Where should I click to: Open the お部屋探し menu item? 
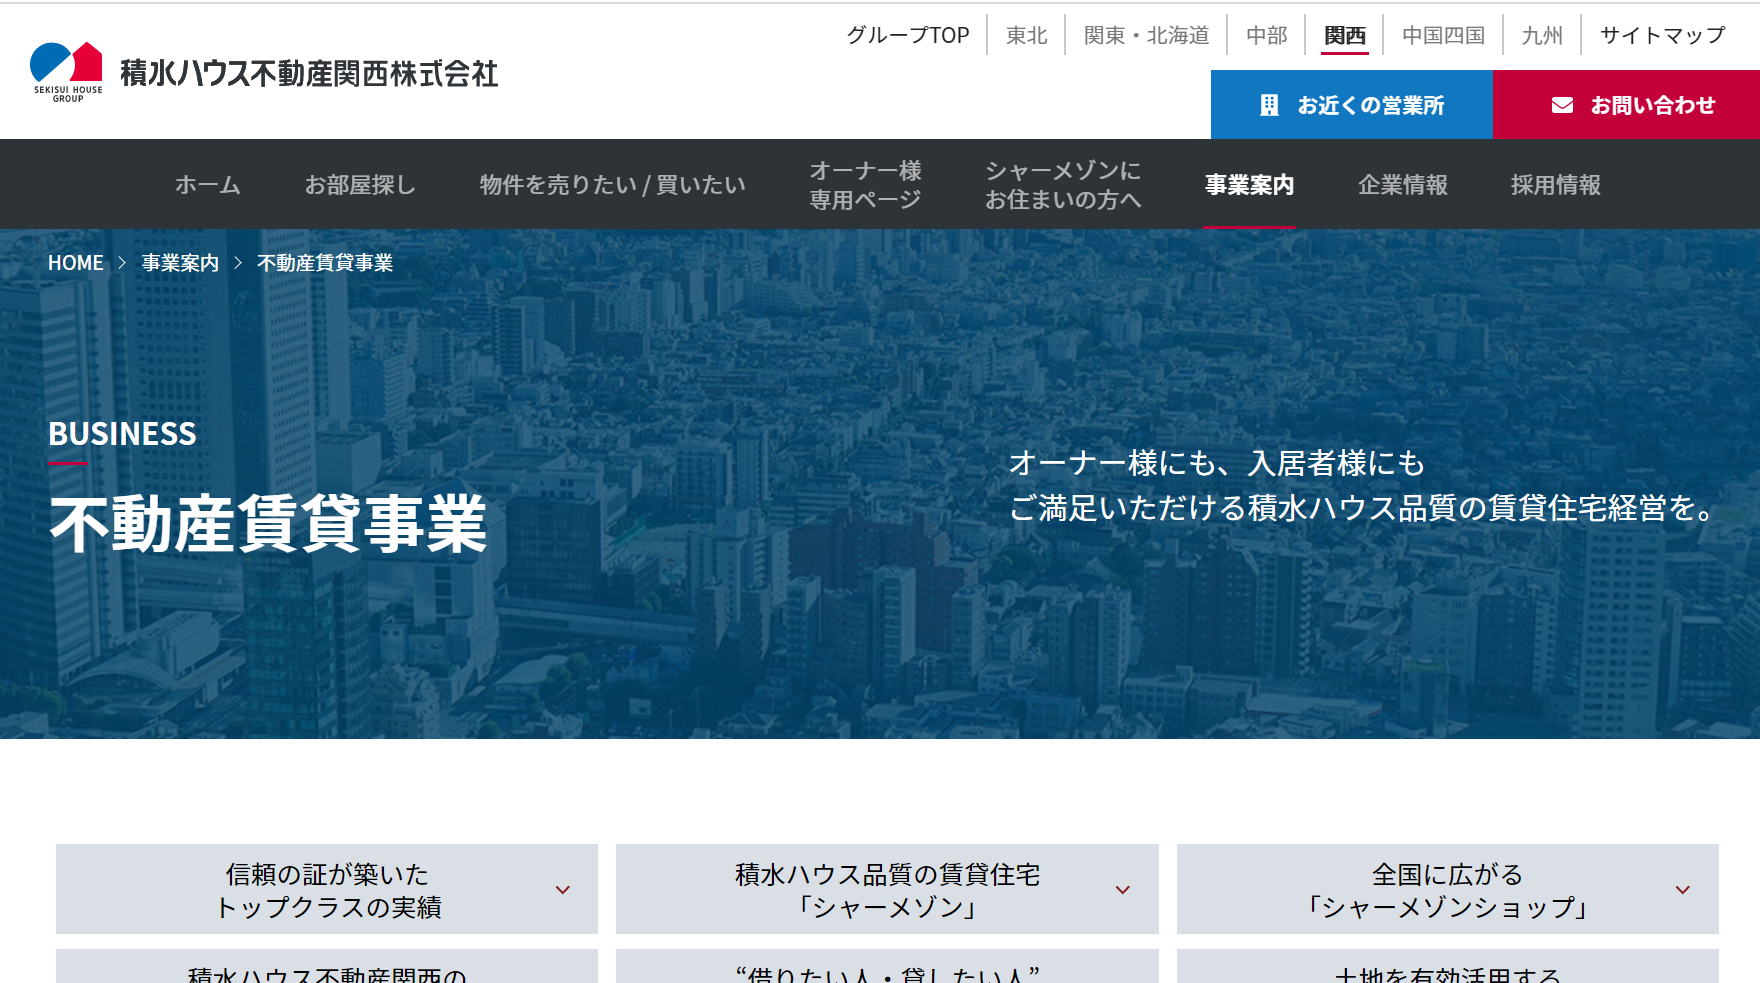[360, 185]
